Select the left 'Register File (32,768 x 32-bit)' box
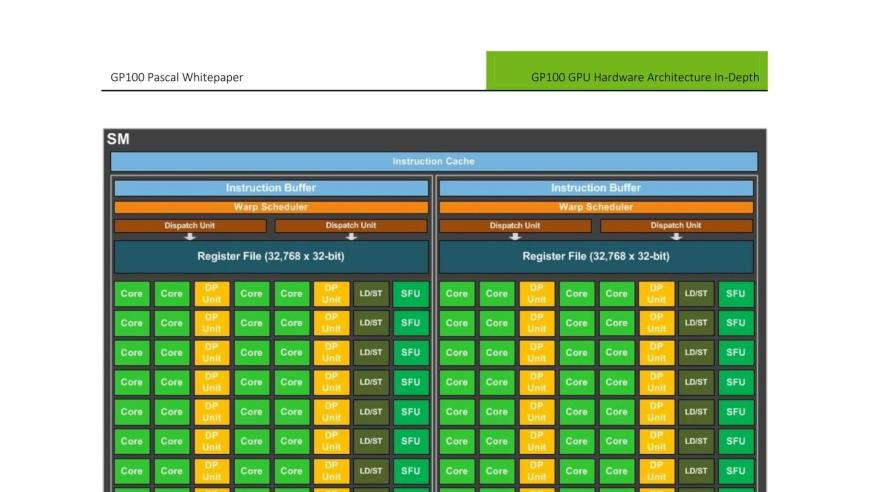The width and height of the screenshot is (870, 492). coord(271,256)
